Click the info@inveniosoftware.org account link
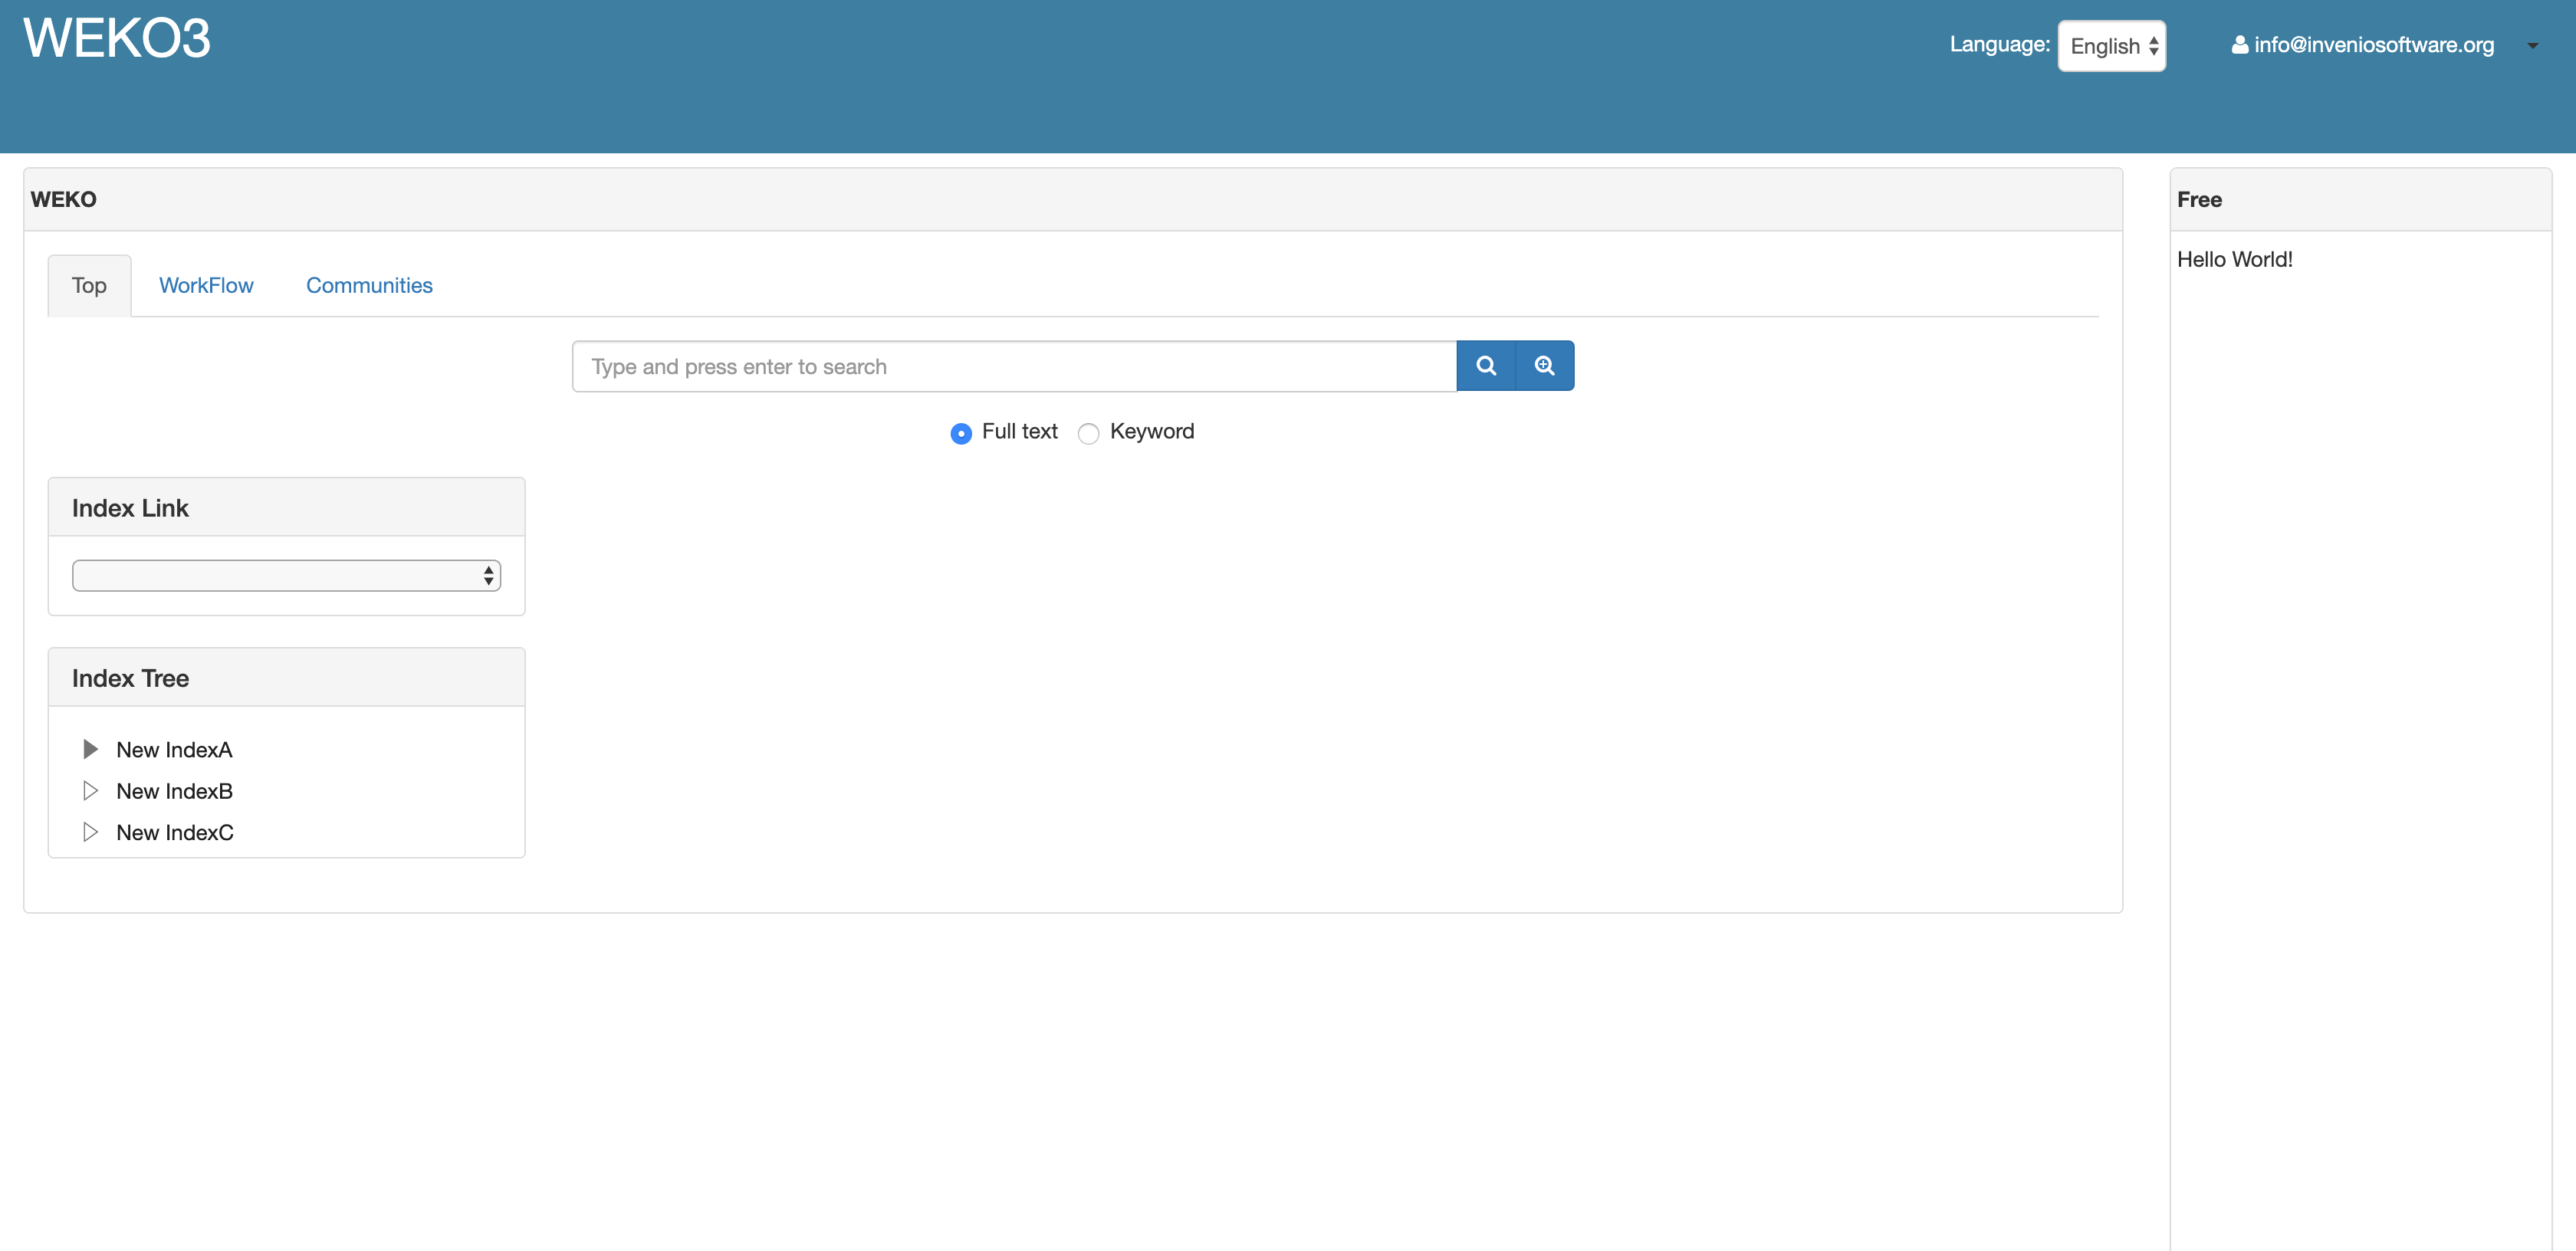The height and width of the screenshot is (1251, 2576). 2373,45
